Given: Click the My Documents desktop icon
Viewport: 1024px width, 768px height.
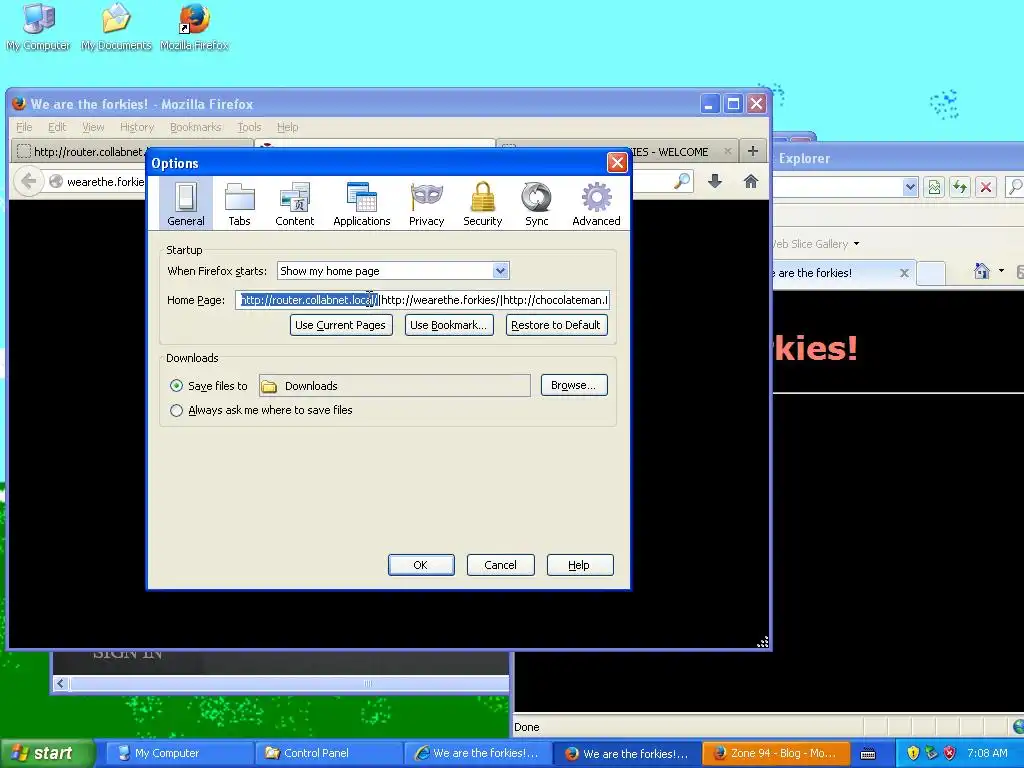Looking at the screenshot, I should 116,27.
